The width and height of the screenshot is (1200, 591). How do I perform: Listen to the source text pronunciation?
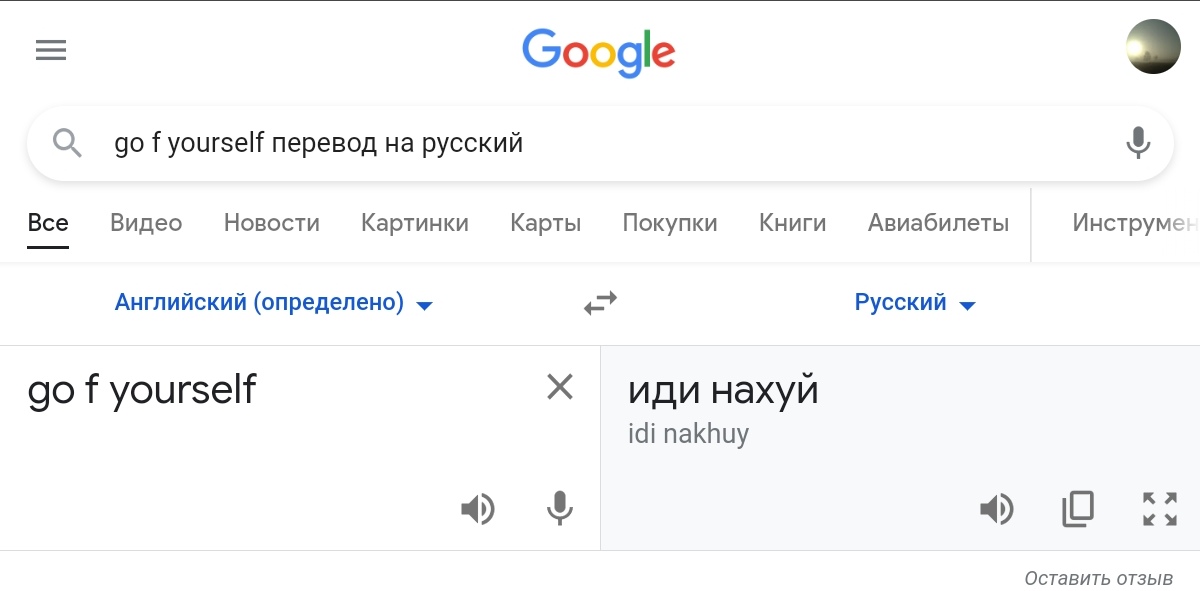(x=477, y=510)
